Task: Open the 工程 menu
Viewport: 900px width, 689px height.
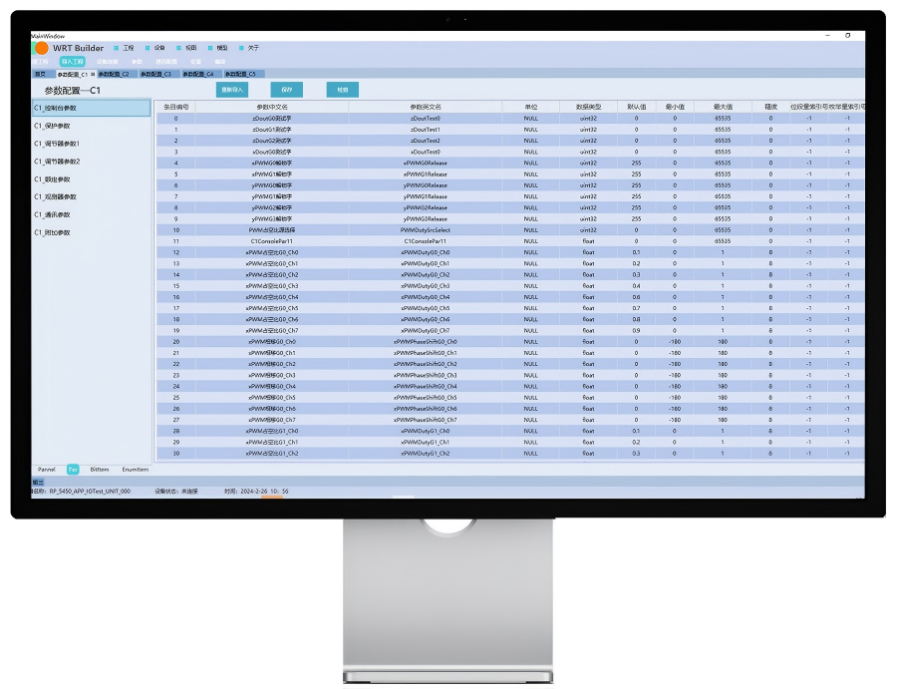Action: (x=128, y=48)
